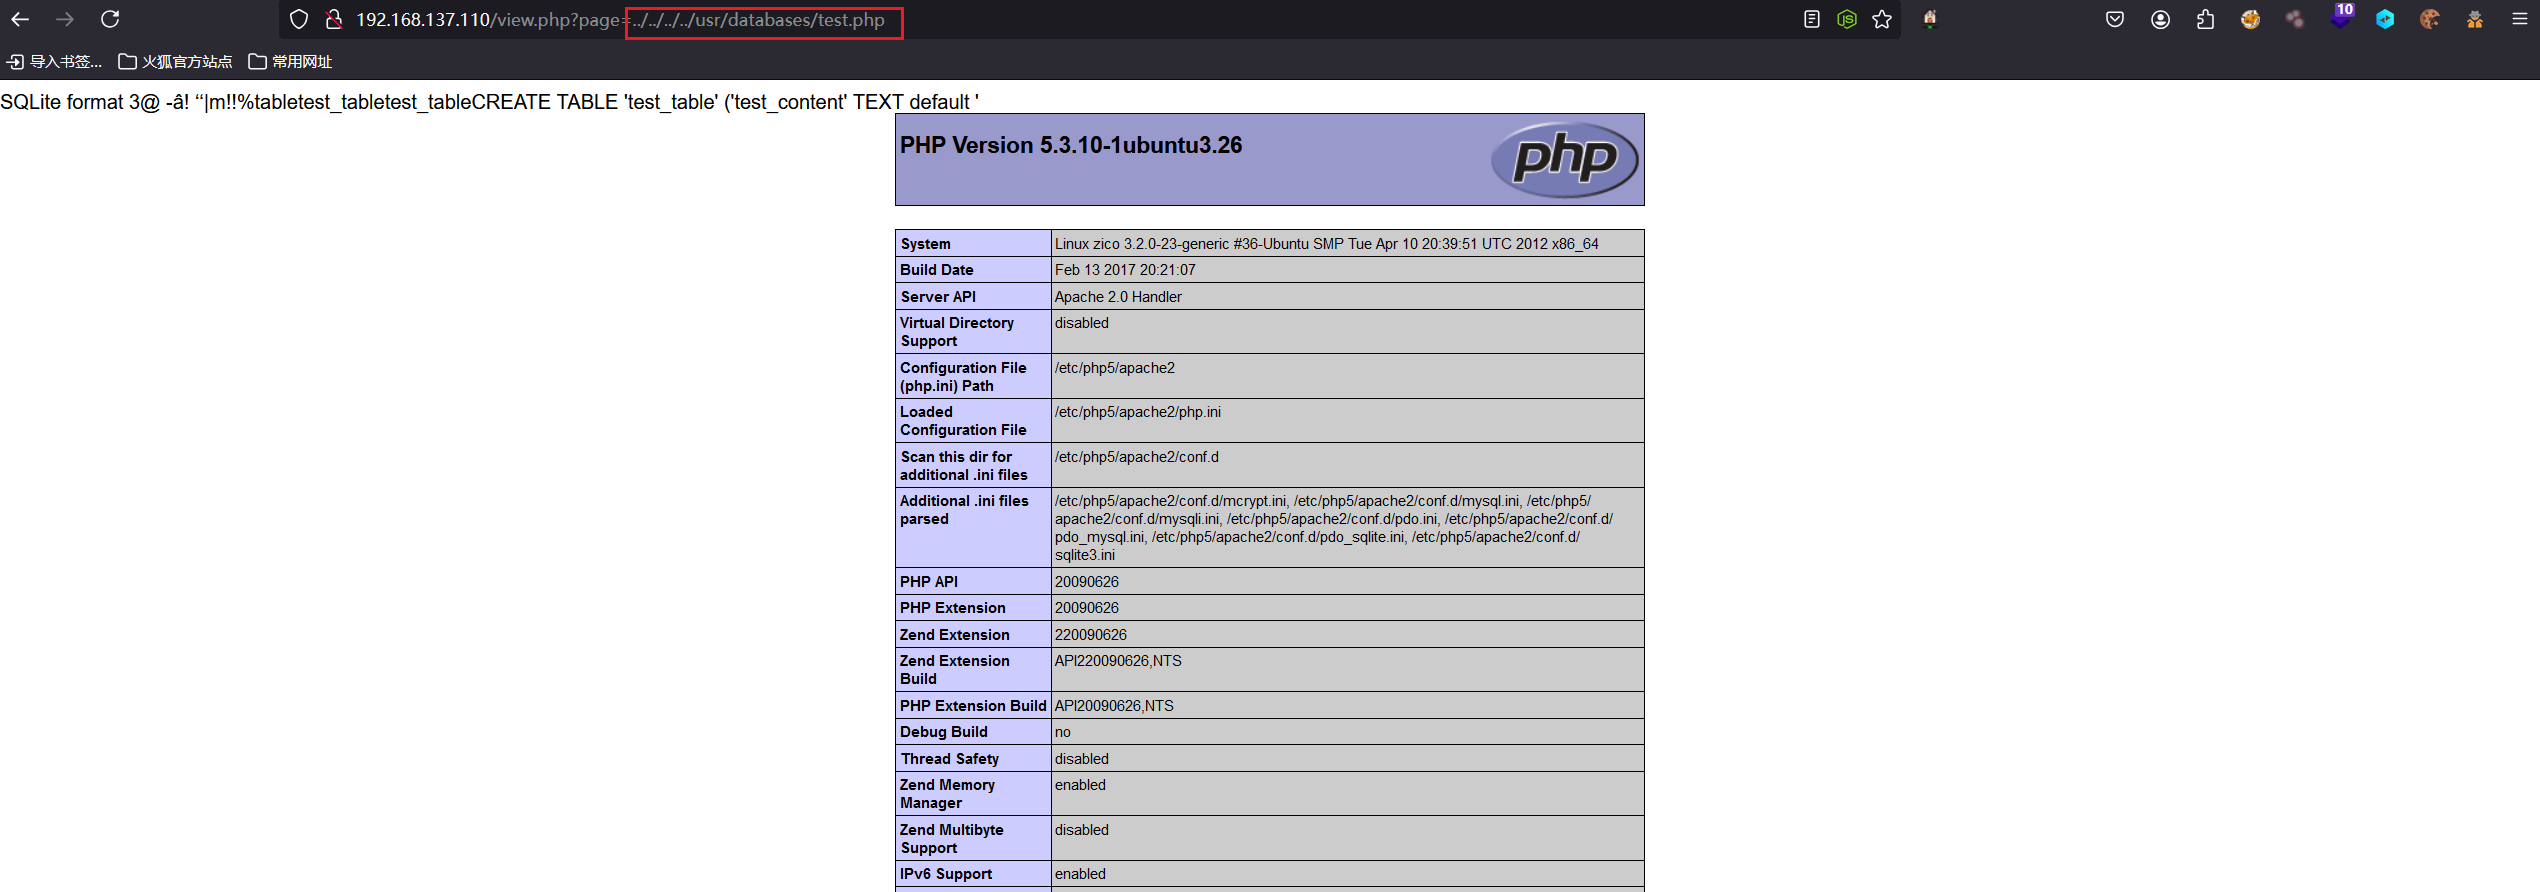This screenshot has width=2540, height=892.
Task: Click the System label cell
Action: pyautogui.click(x=973, y=244)
